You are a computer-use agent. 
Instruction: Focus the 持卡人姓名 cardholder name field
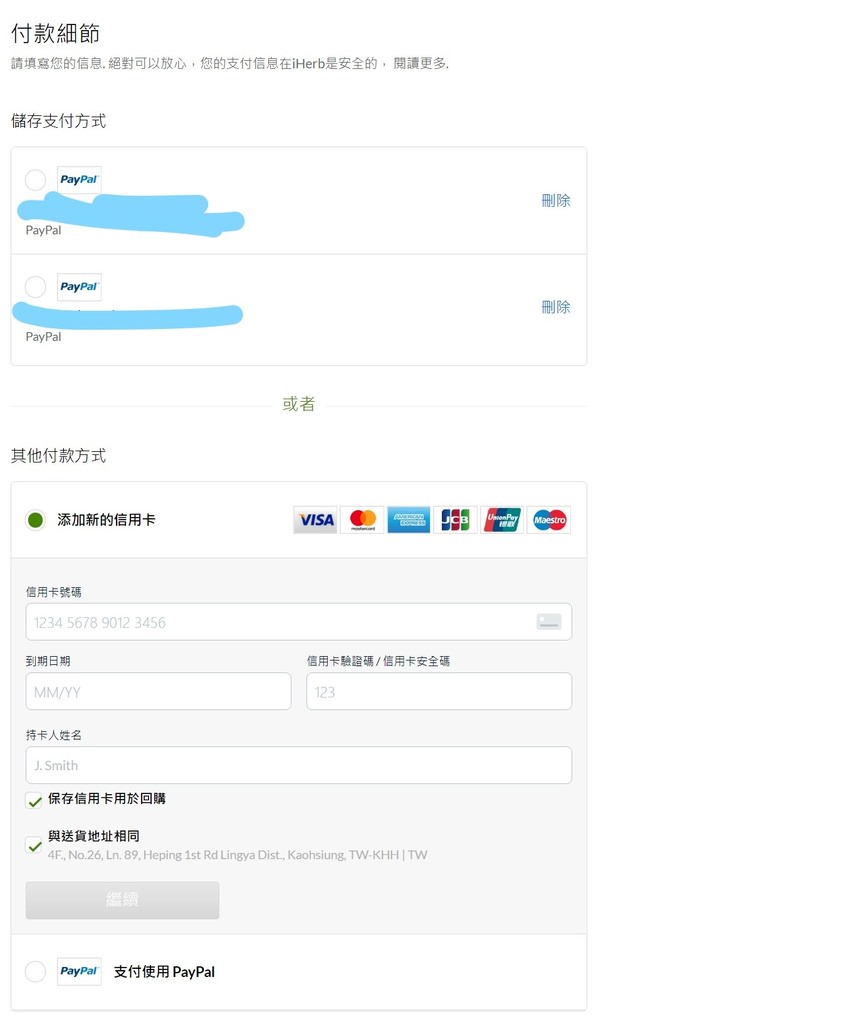click(299, 765)
